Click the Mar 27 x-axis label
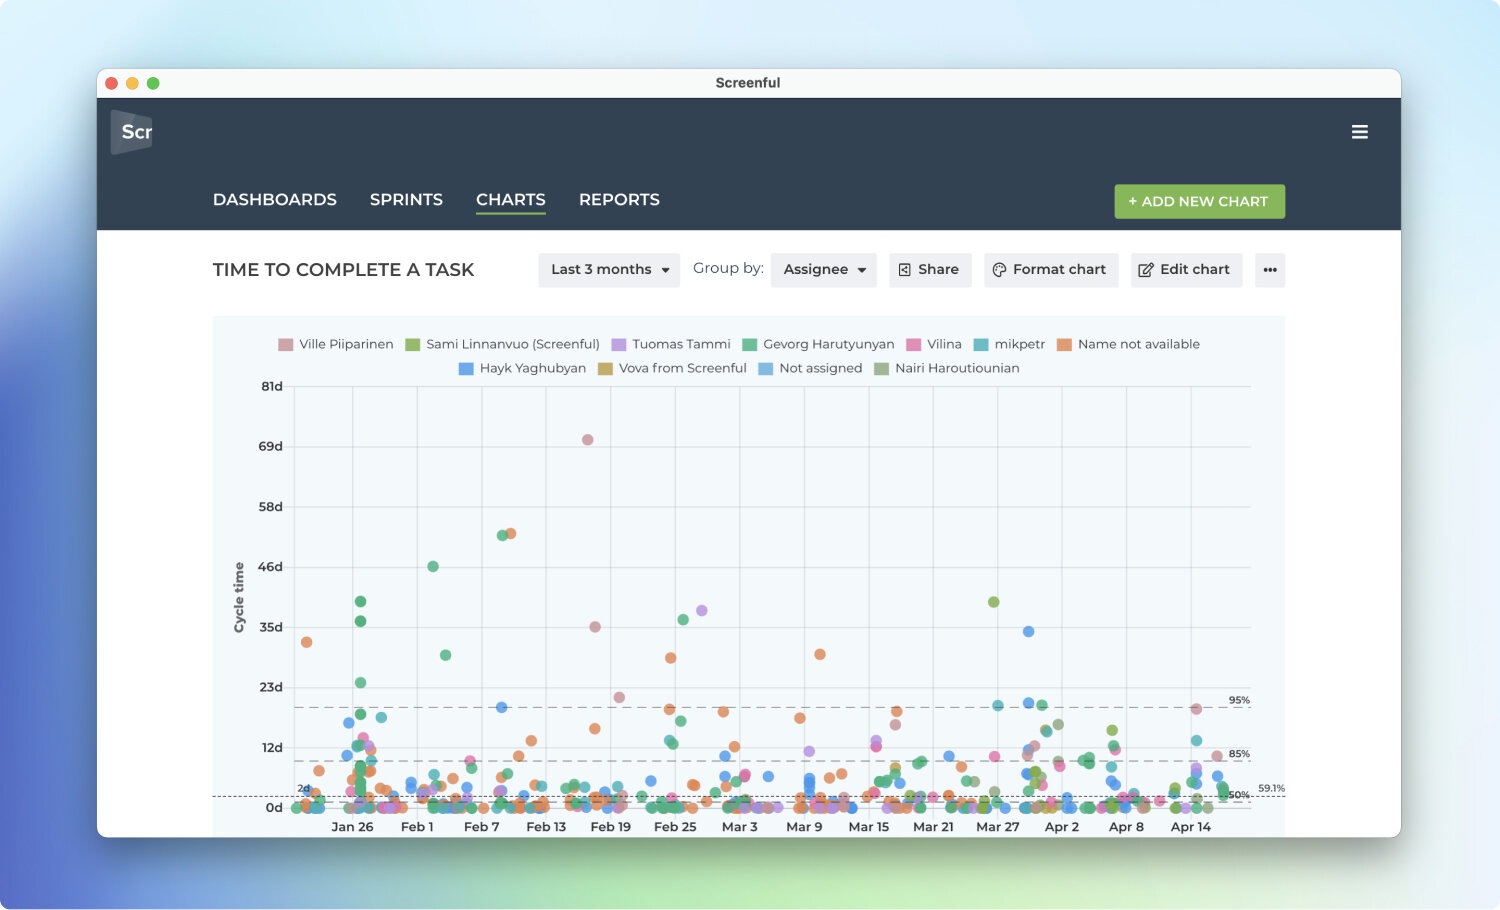The image size is (1500, 910). coord(998,827)
